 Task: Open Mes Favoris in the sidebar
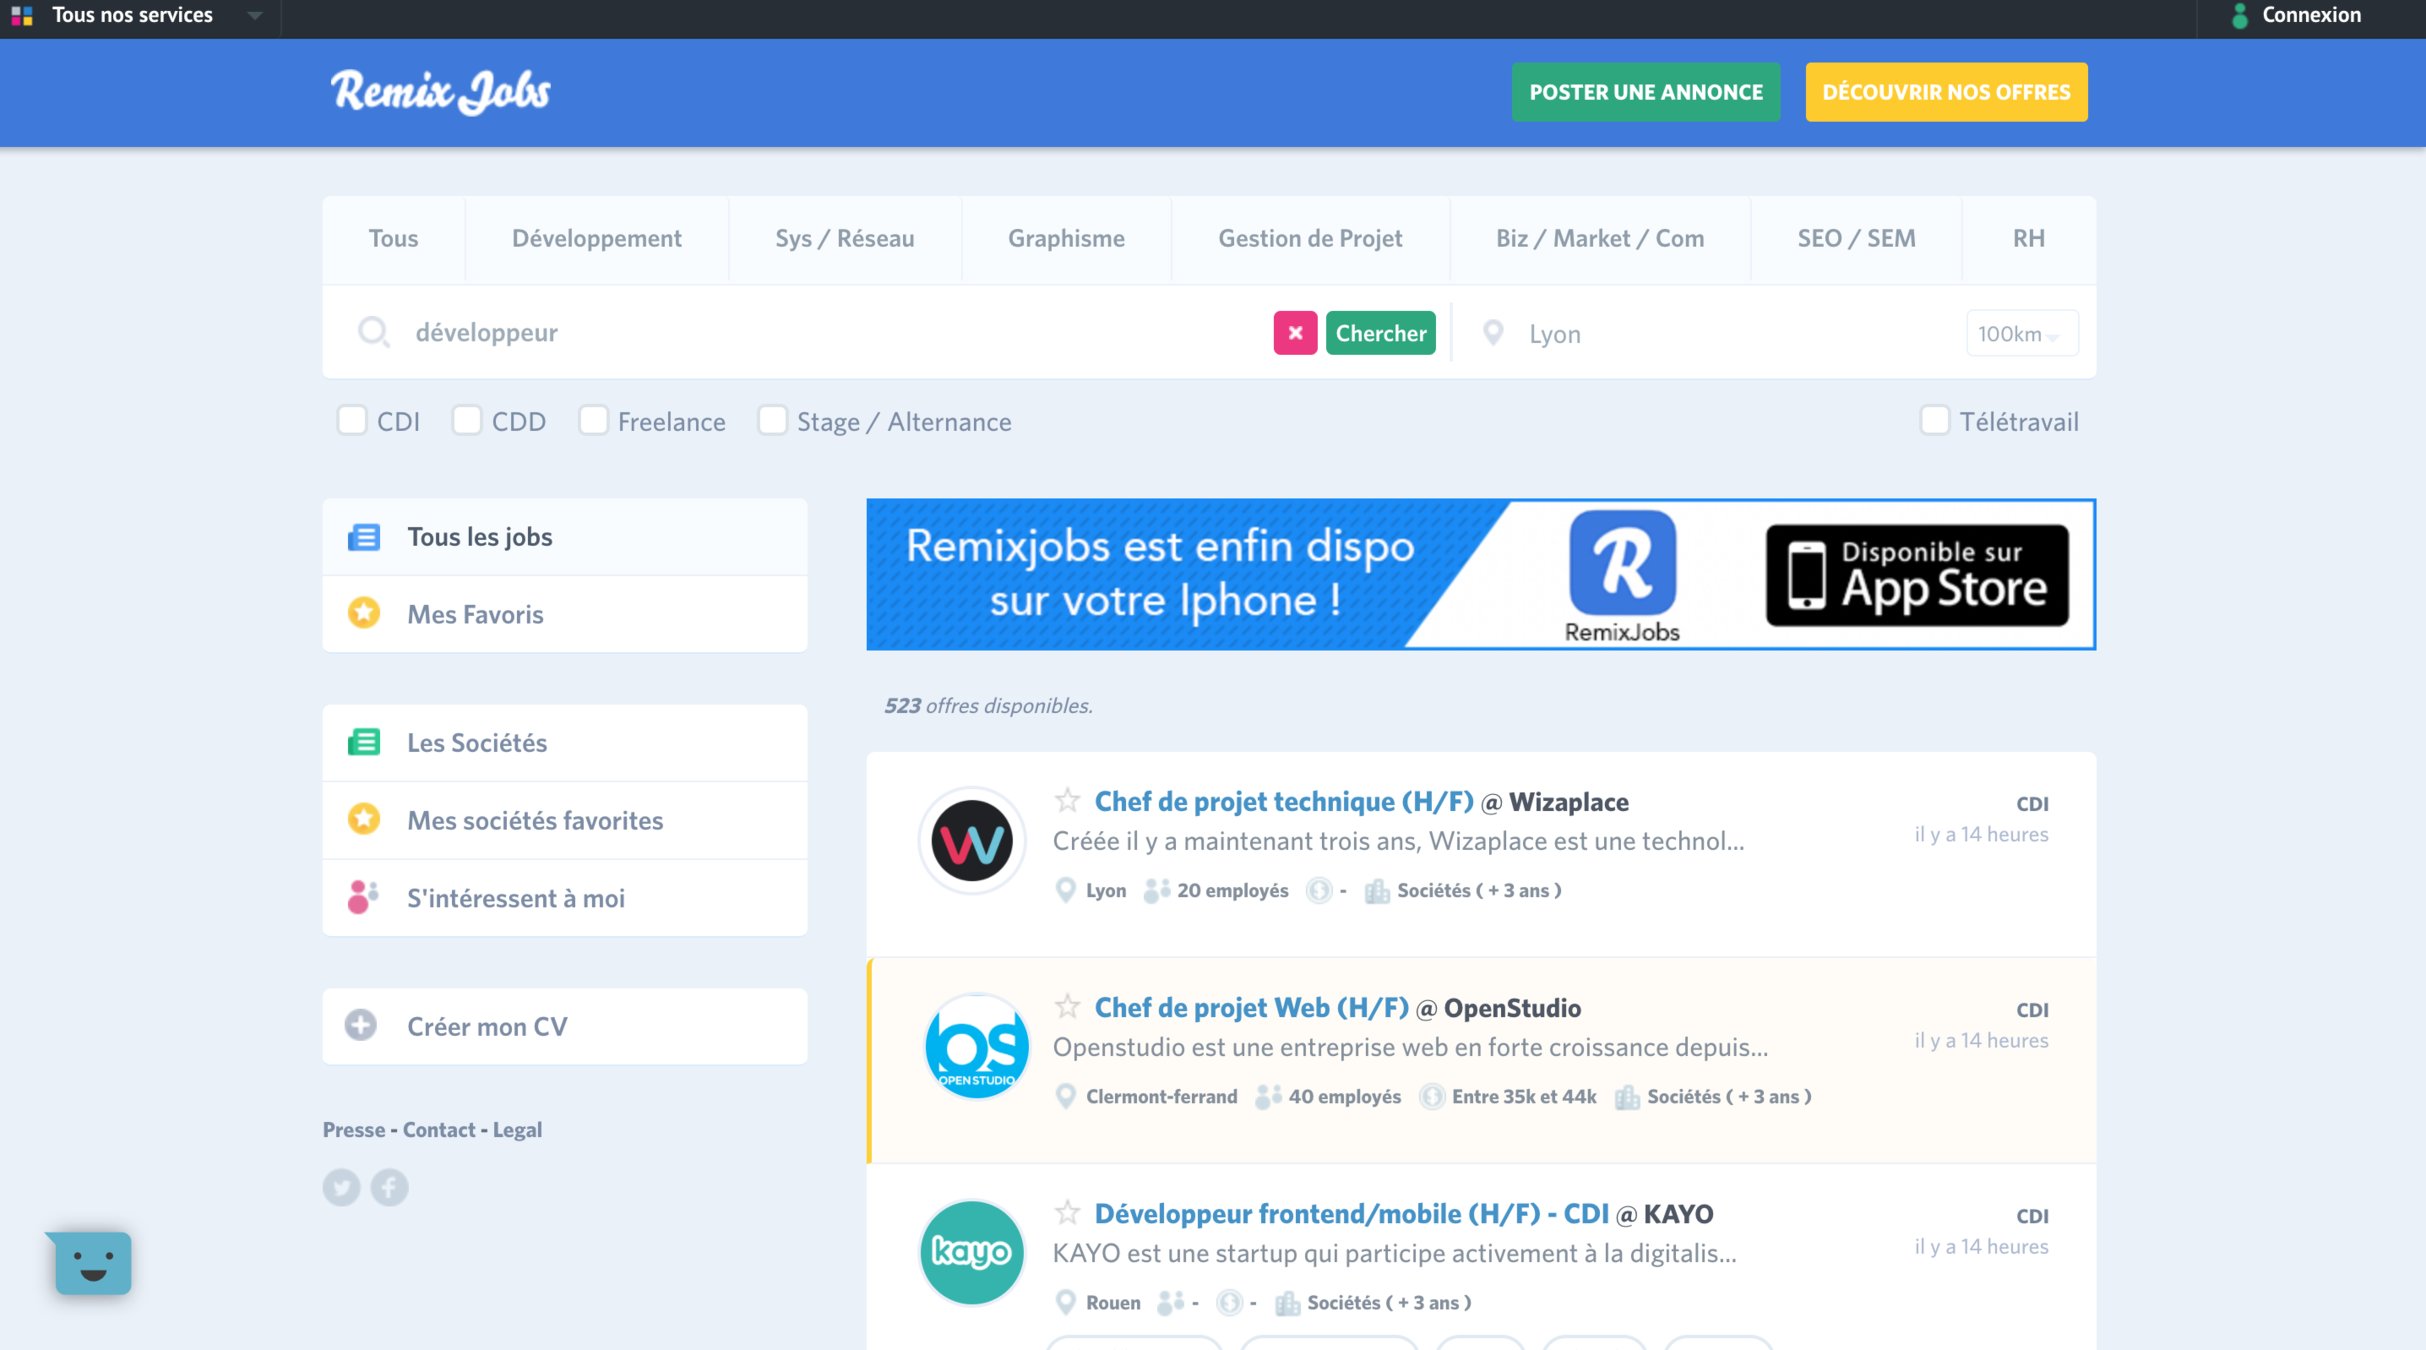(x=476, y=614)
